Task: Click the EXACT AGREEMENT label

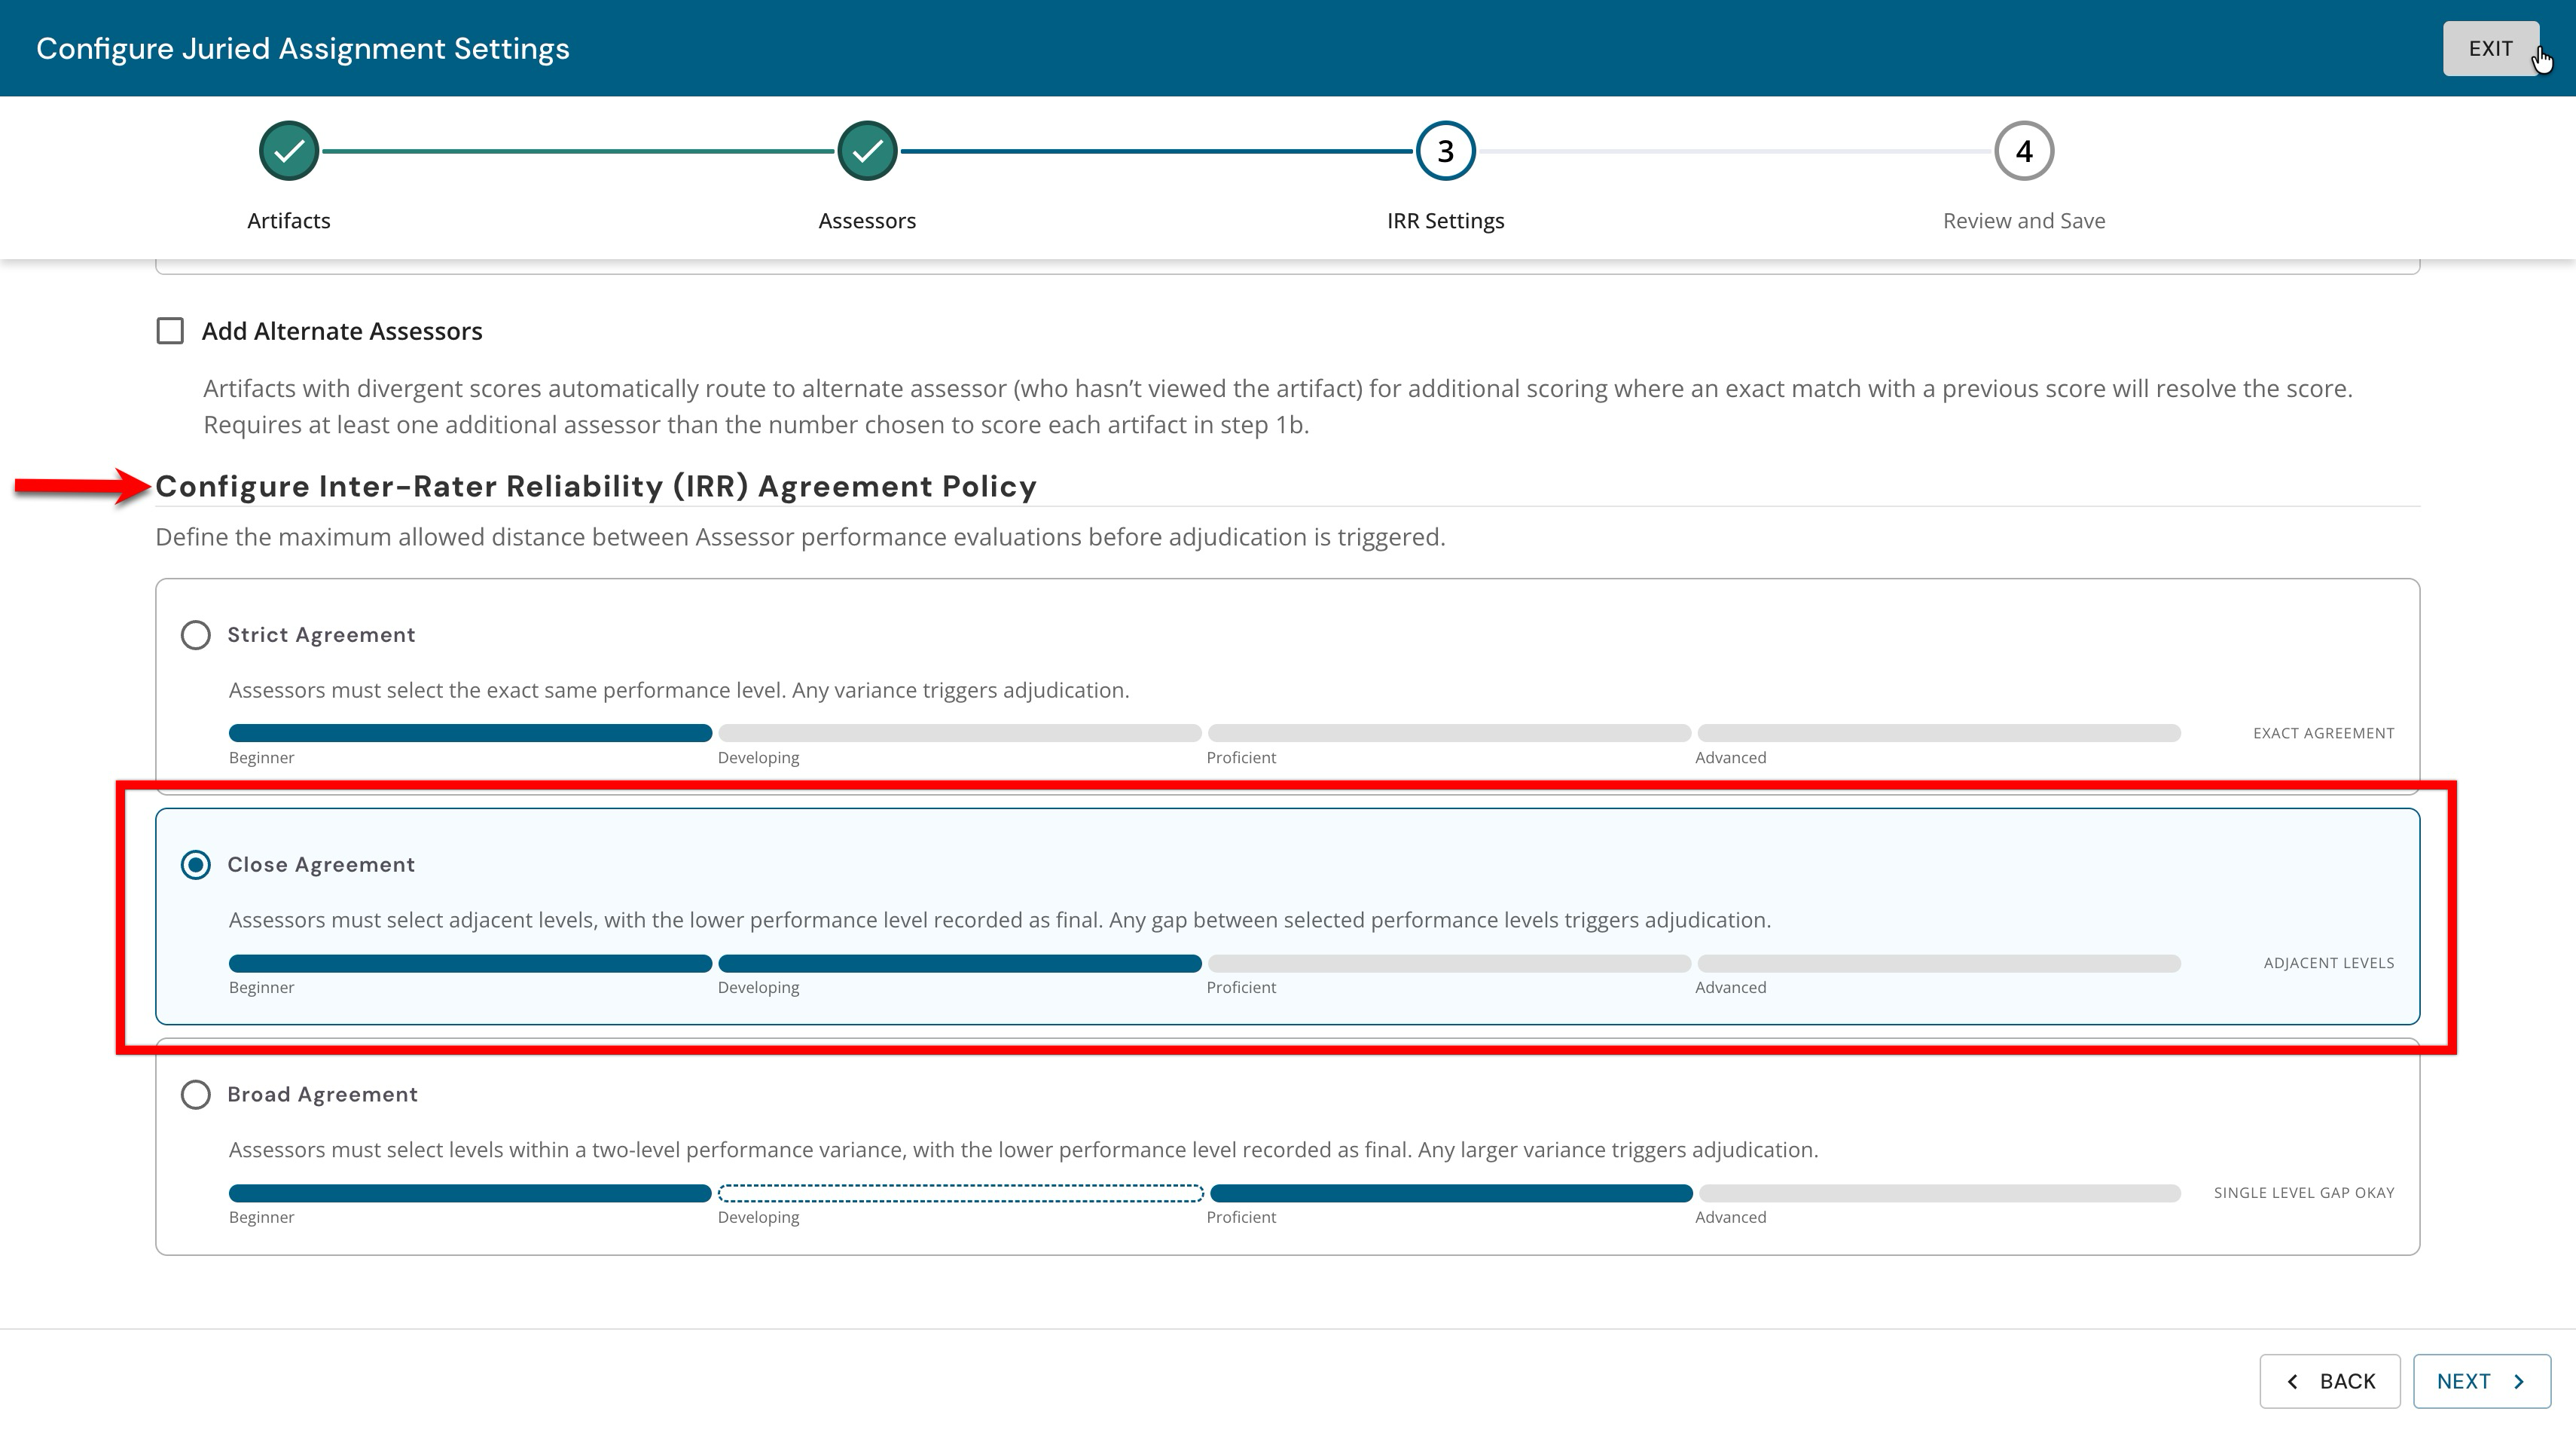Action: coord(2323,734)
